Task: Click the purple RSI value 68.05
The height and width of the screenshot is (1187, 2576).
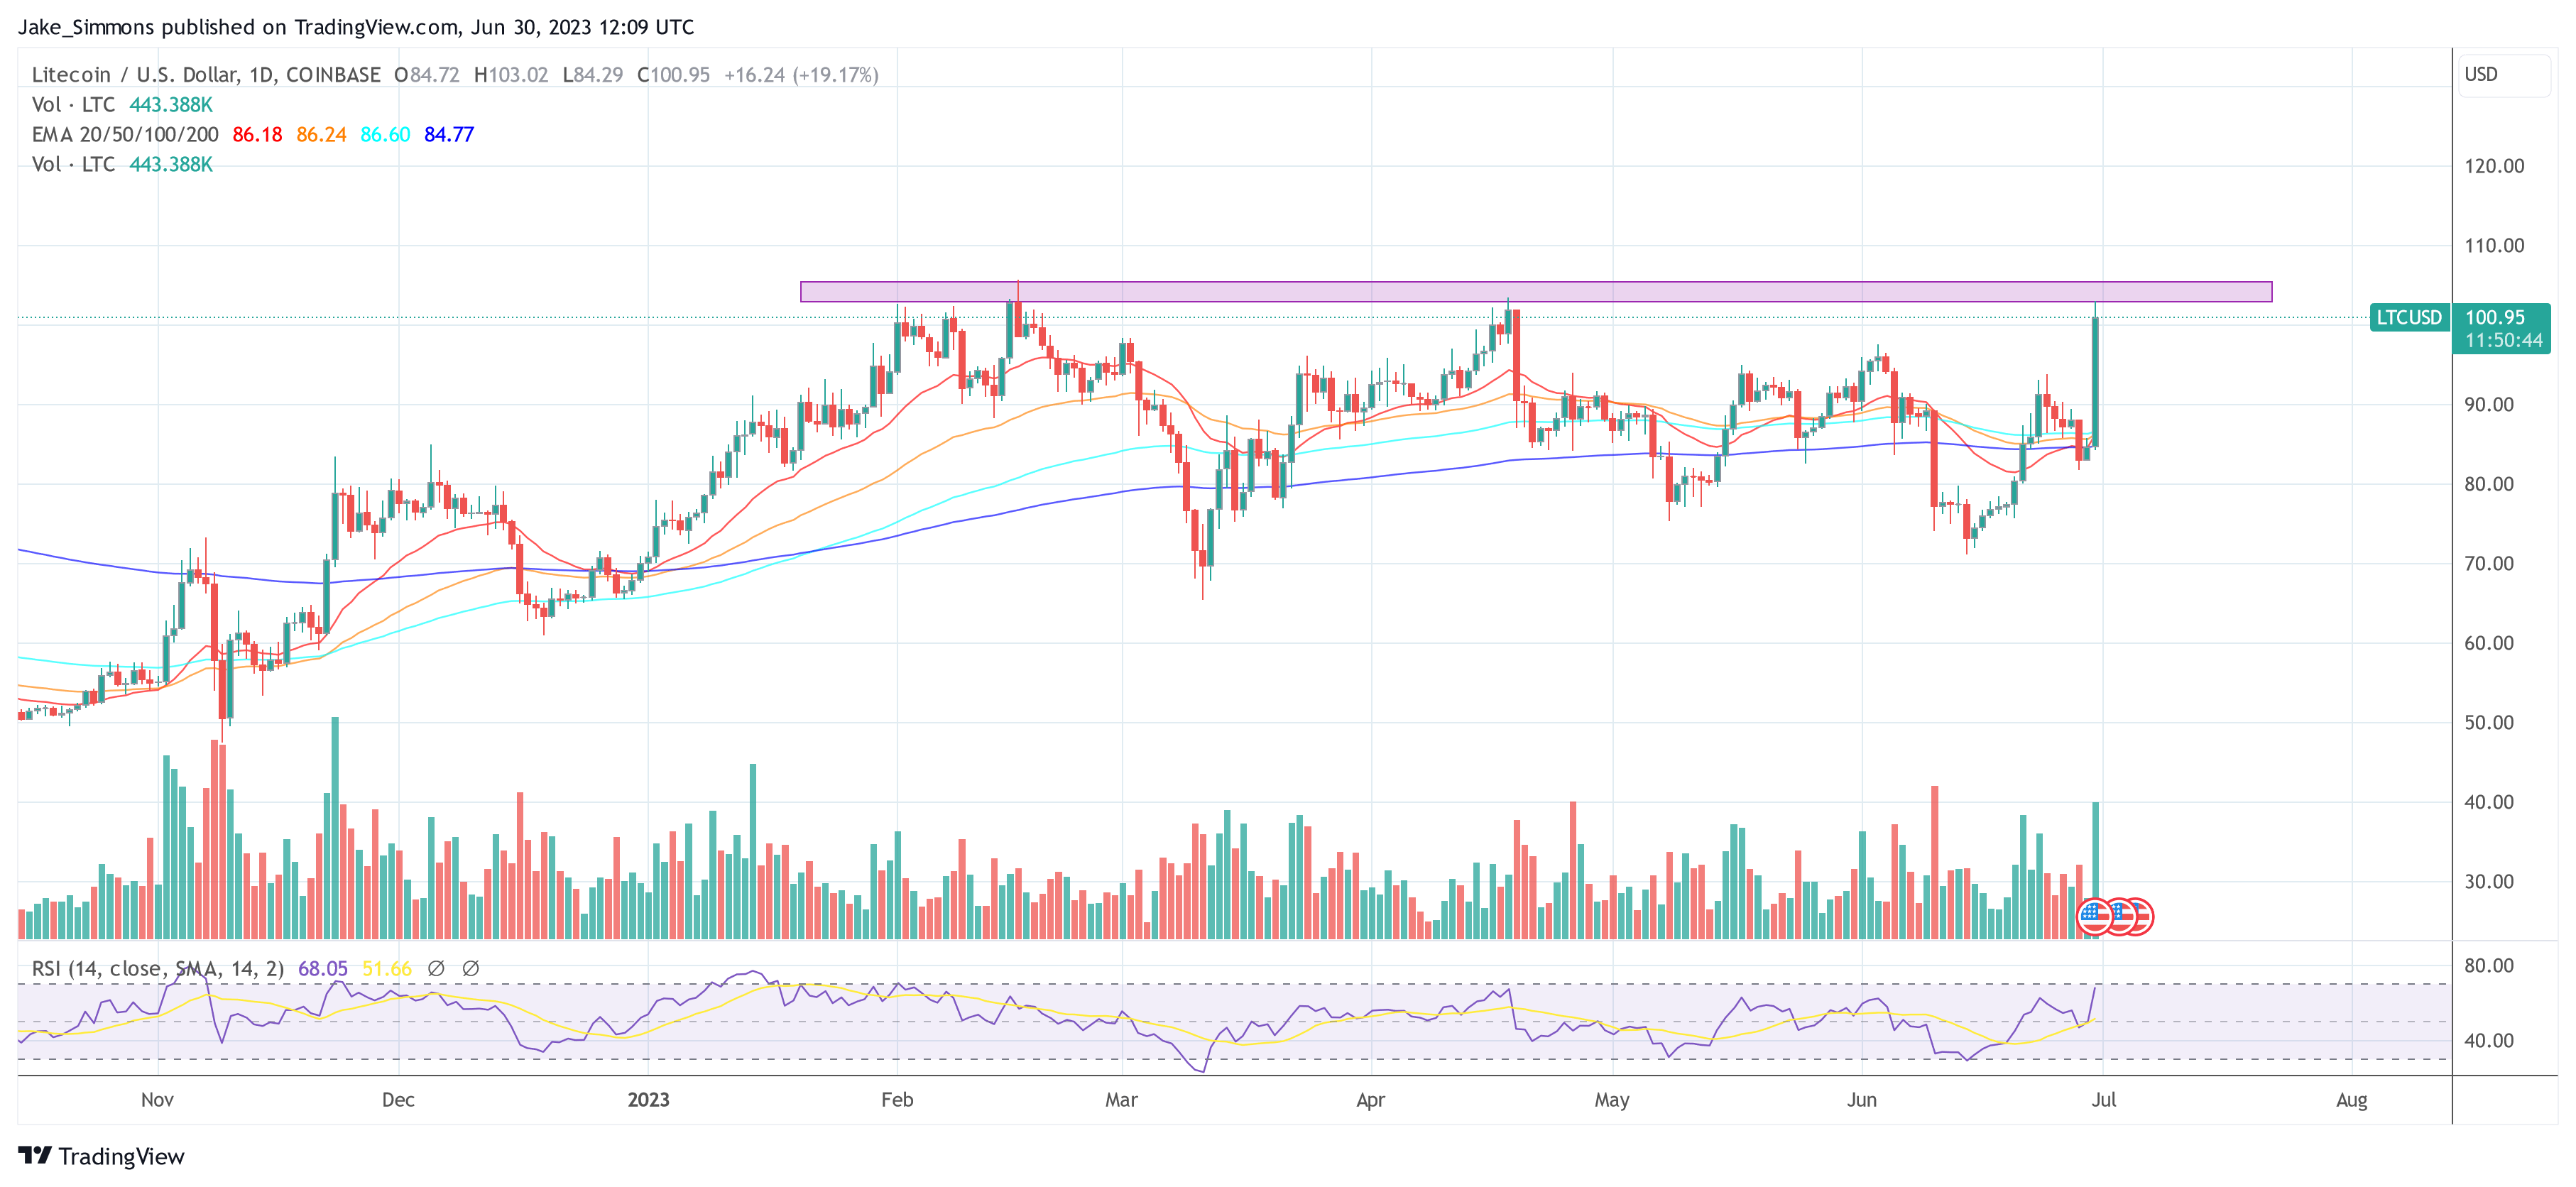Action: click(323, 968)
